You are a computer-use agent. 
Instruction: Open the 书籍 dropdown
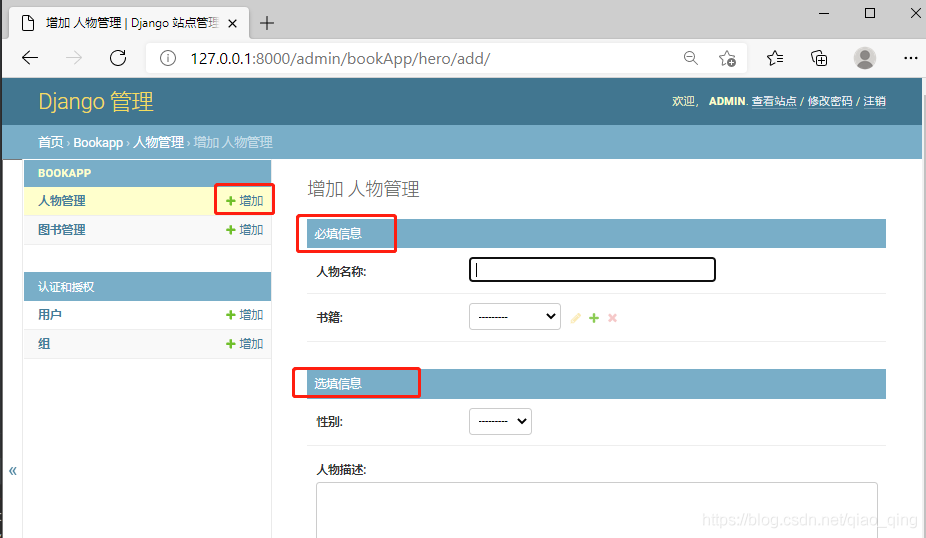(x=515, y=317)
